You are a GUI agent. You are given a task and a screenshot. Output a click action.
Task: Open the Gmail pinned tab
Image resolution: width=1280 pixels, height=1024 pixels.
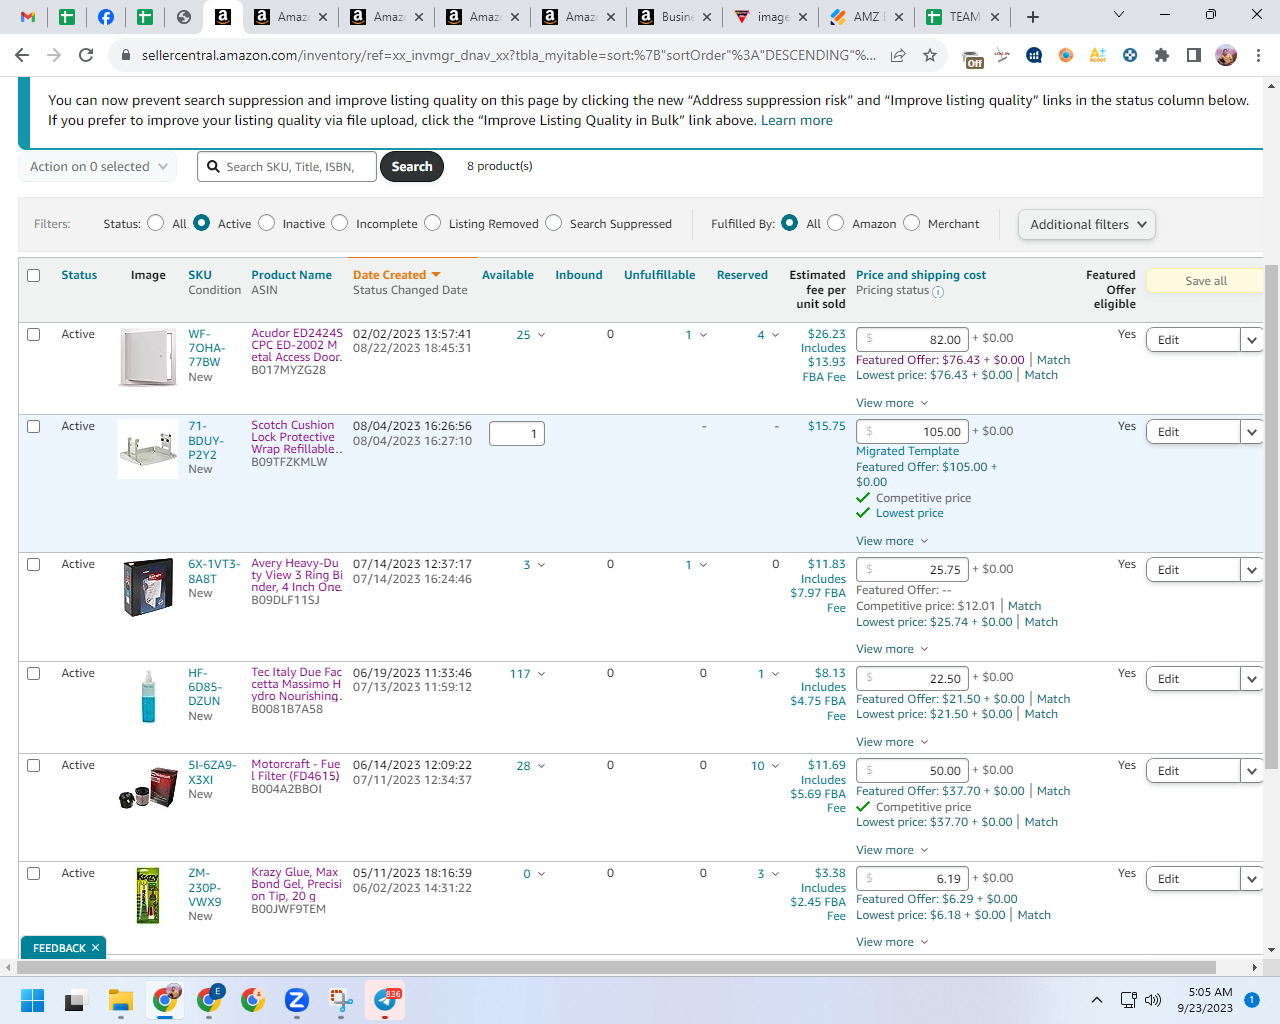(28, 17)
